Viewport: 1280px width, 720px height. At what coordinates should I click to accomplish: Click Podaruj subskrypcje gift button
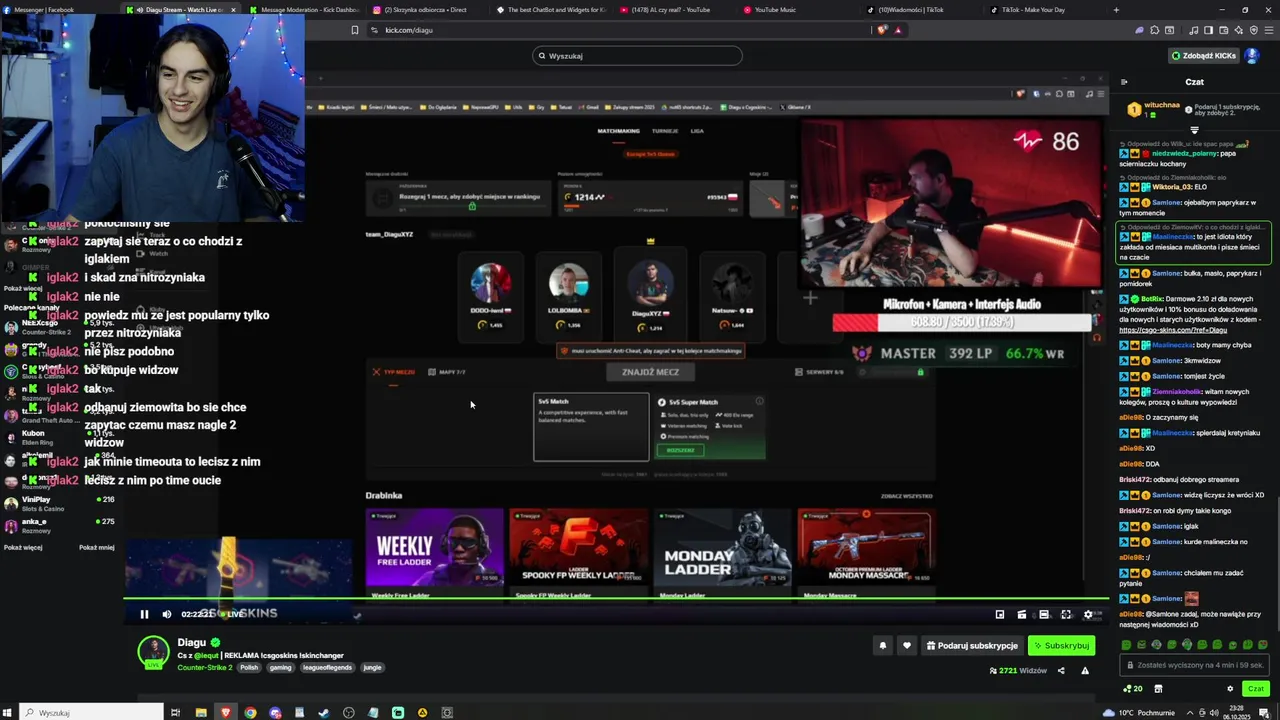coord(973,646)
